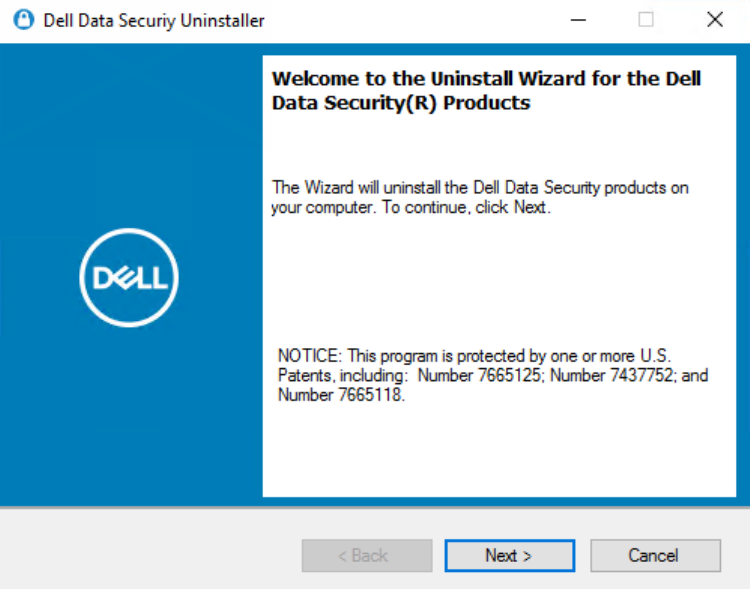Click the disabled < Back button
This screenshot has width=750, height=589.
[x=367, y=556]
